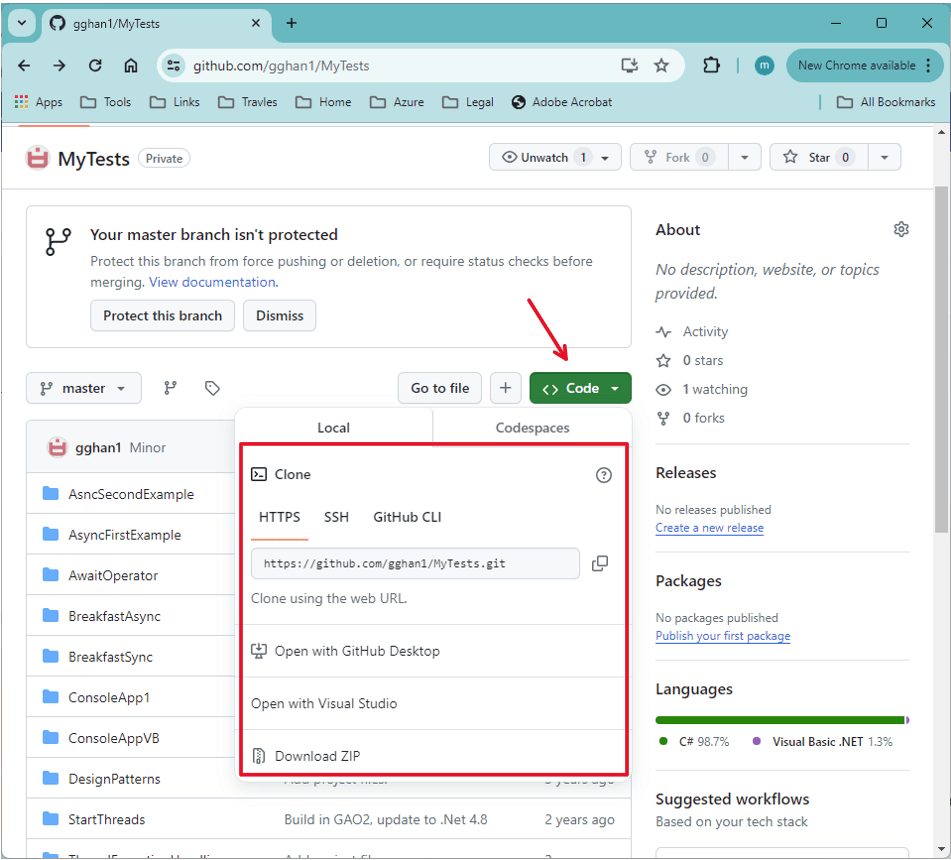Go back using the browser back arrow
The width and height of the screenshot is (951, 860).
(x=24, y=66)
